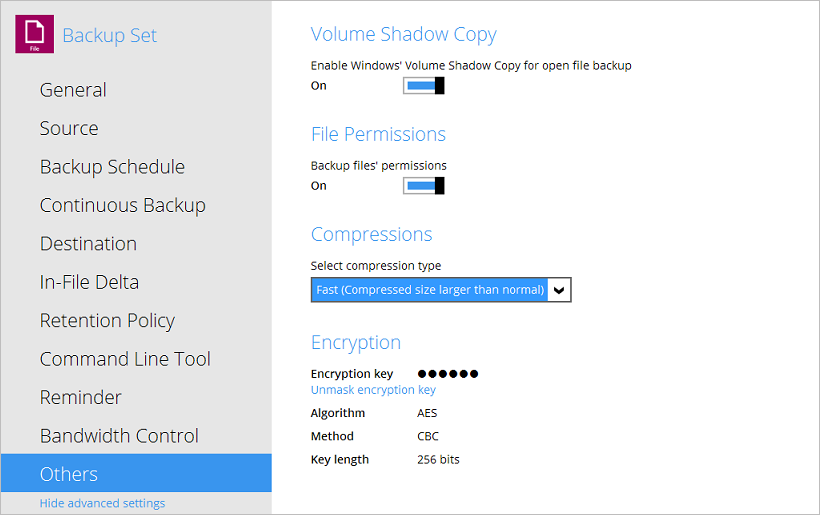Click the Backup Set file icon
Viewport: 820px width, 515px height.
(34, 34)
